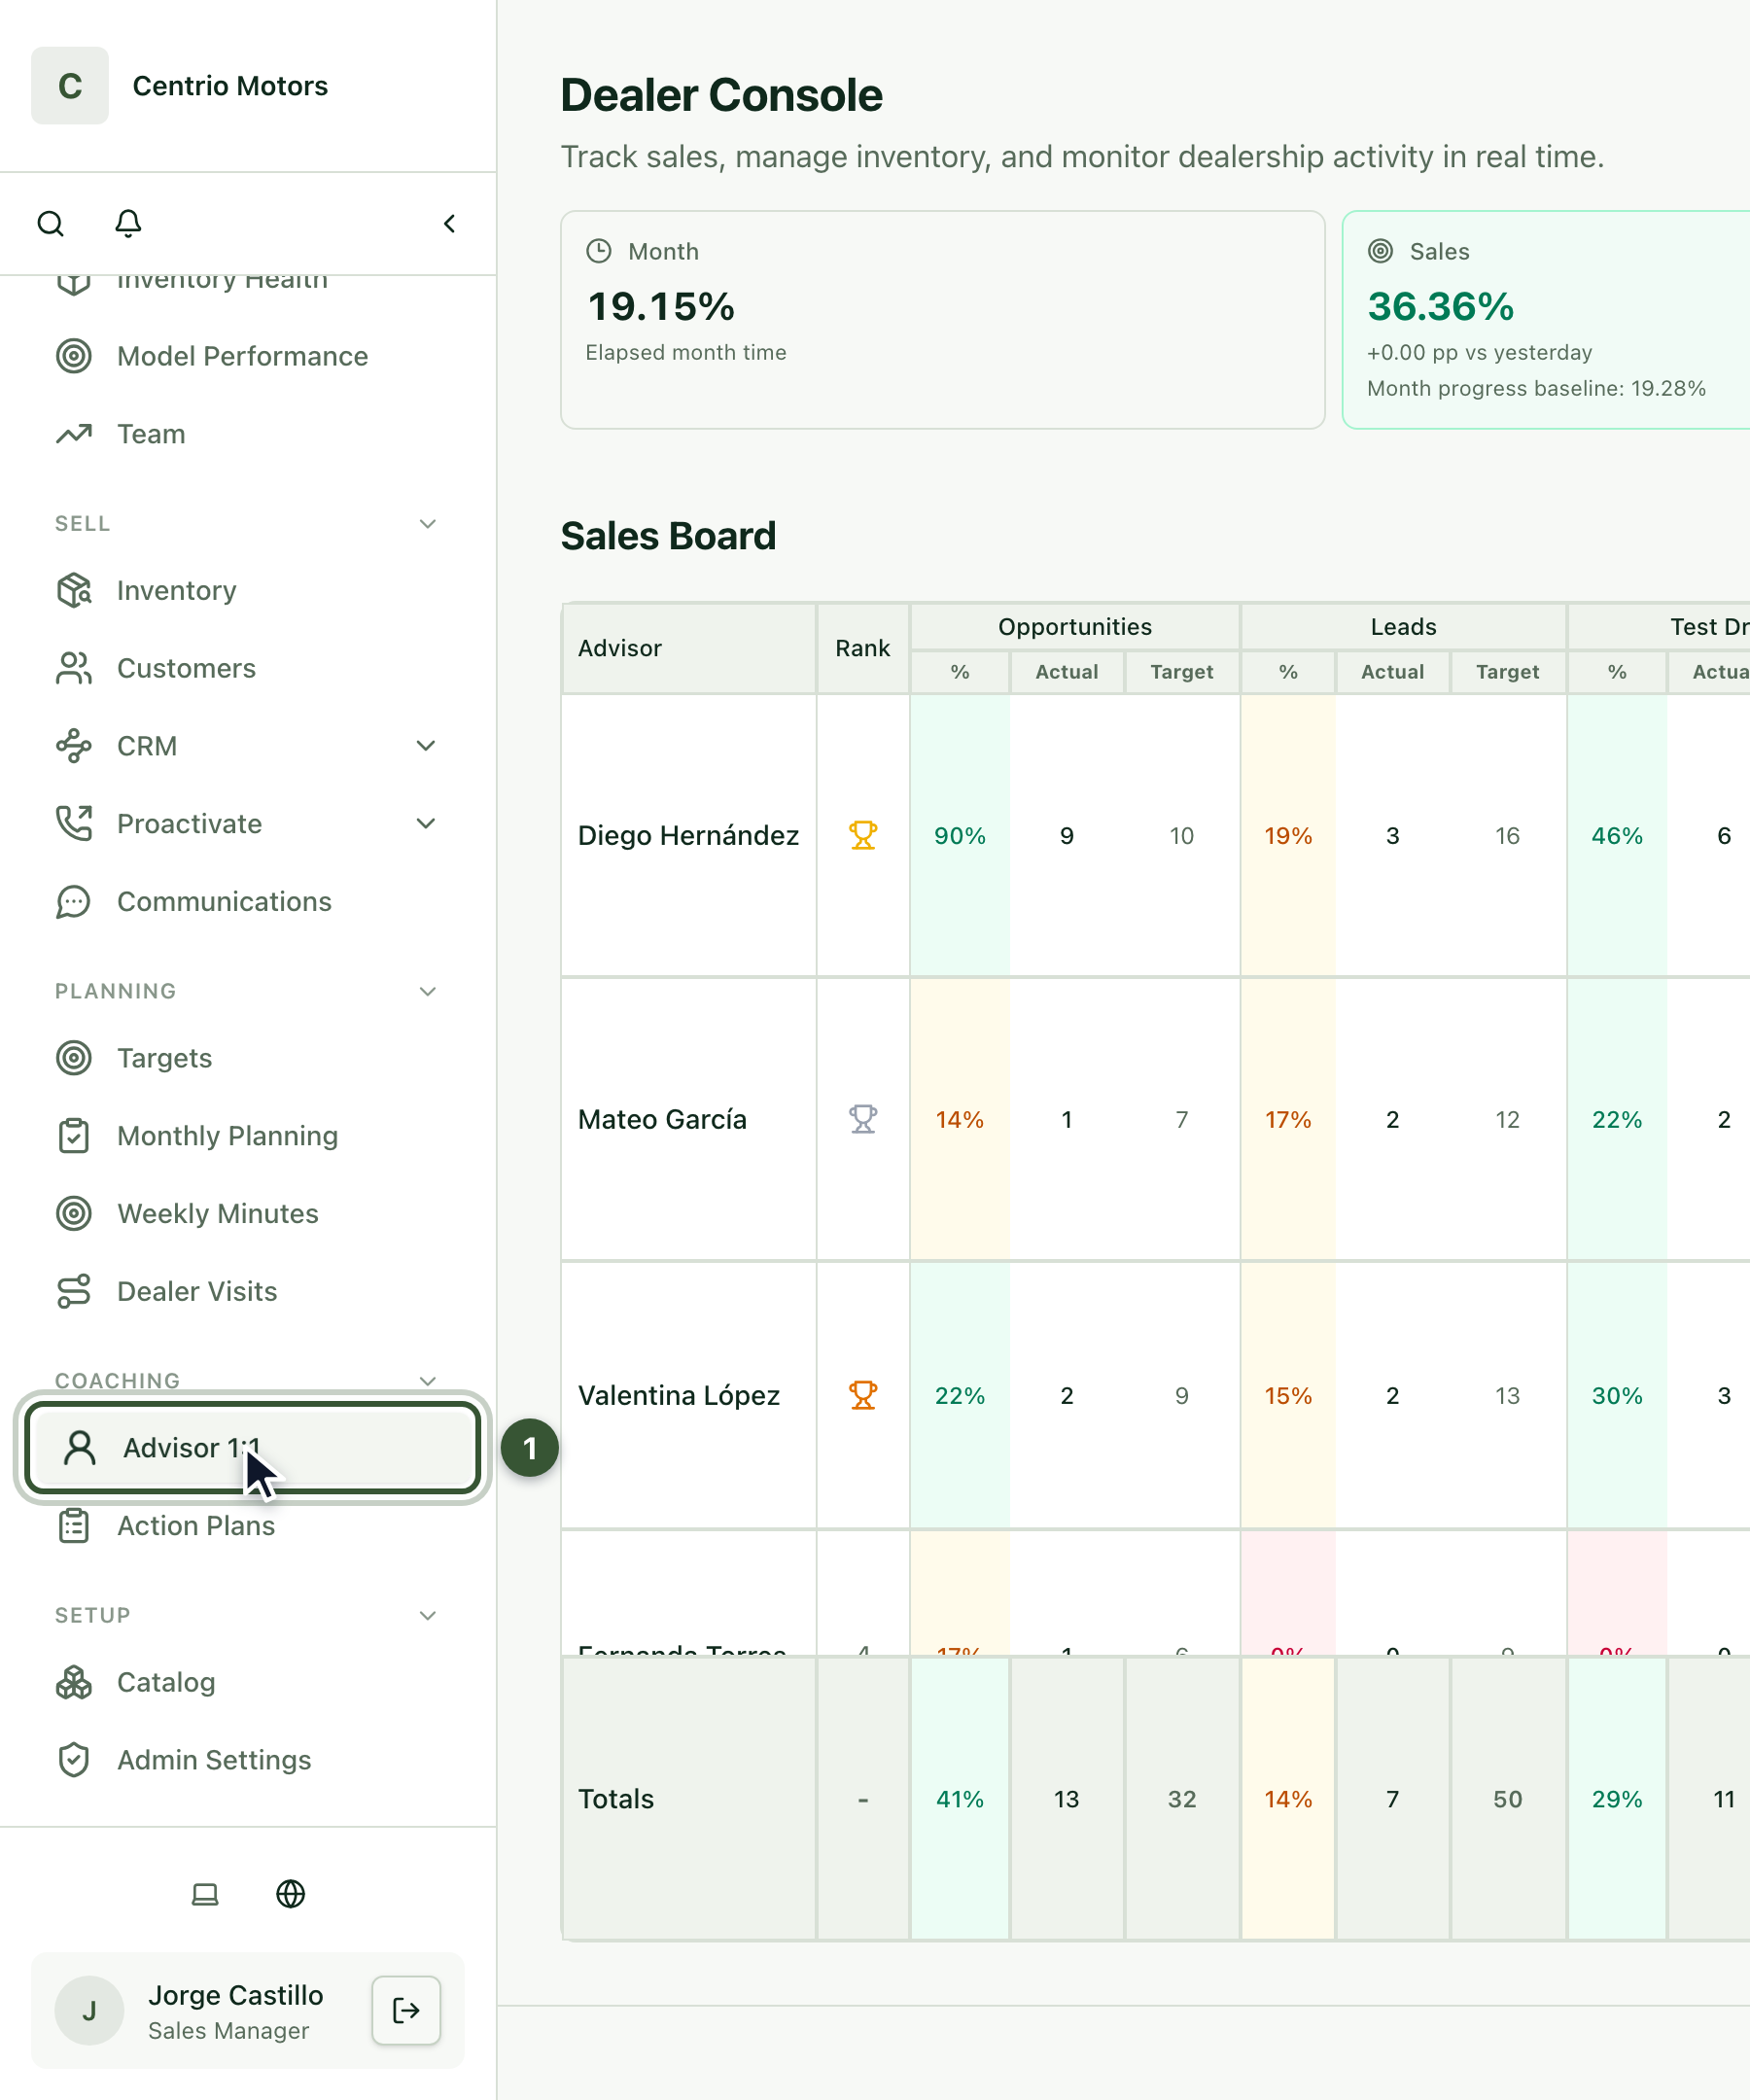The height and width of the screenshot is (2100, 1750).
Task: Click the Advisor column header
Action: tap(689, 648)
